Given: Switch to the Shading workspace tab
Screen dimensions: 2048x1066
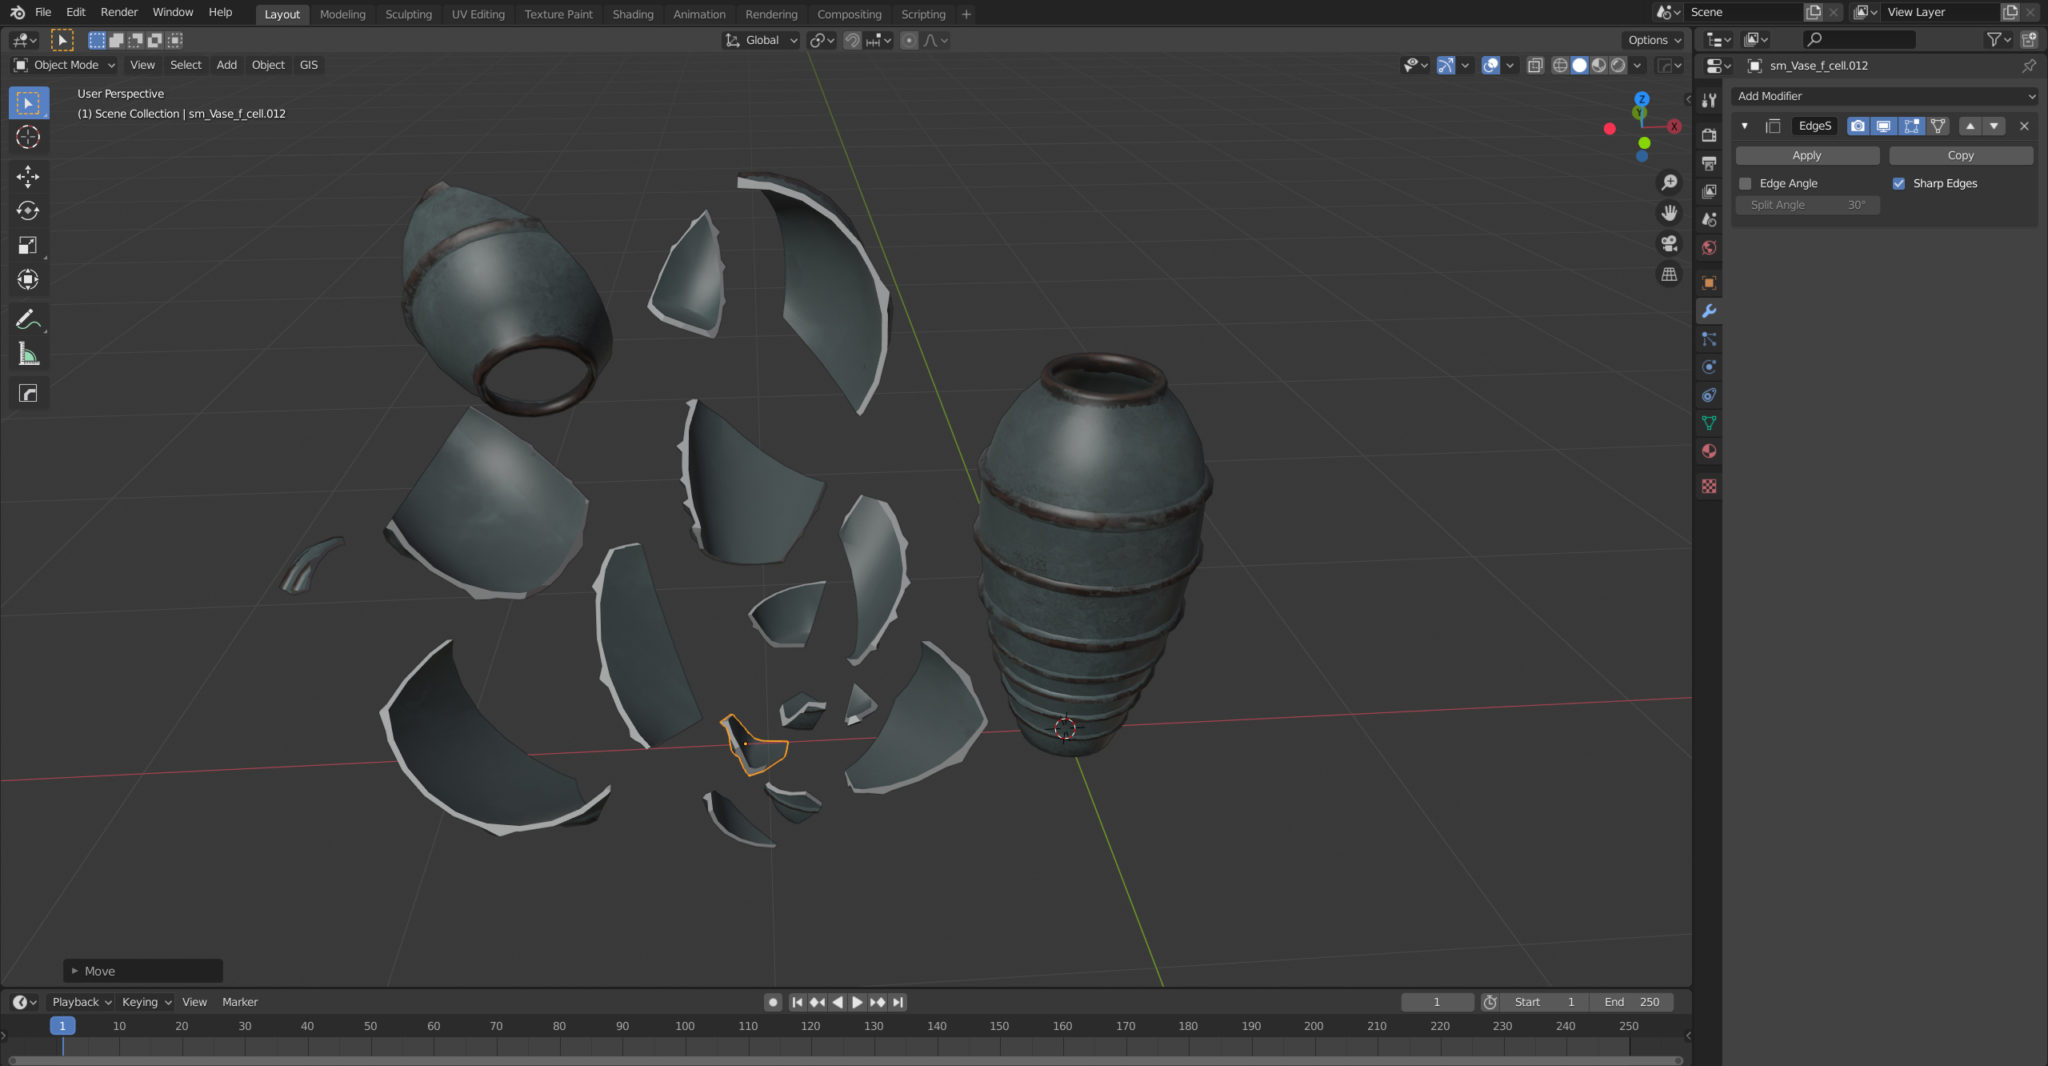Looking at the screenshot, I should click(633, 14).
